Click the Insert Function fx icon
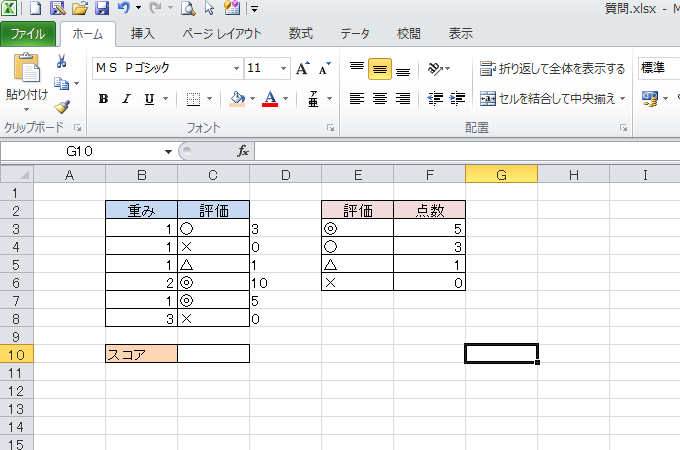Viewport: 680px width, 450px height. click(242, 151)
